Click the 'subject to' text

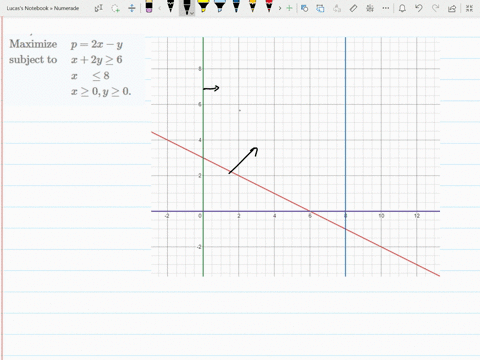[33, 60]
